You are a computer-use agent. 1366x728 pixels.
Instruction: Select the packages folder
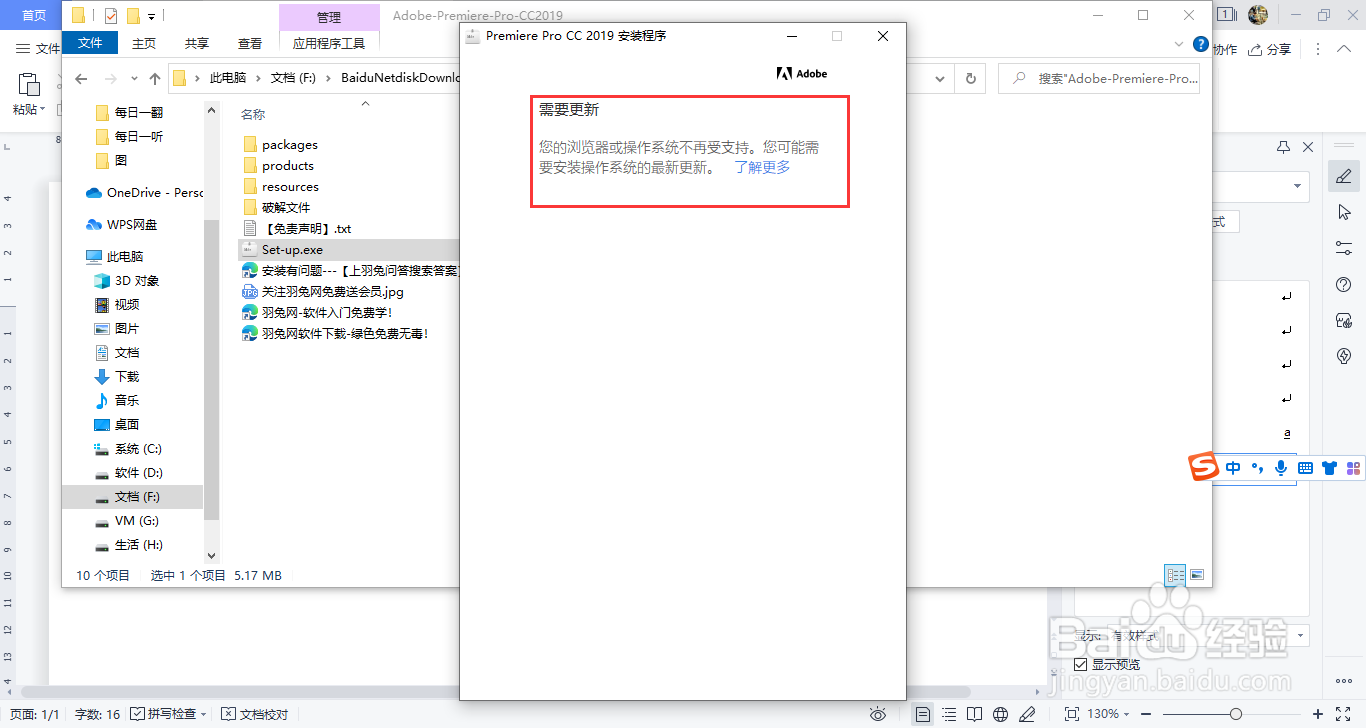(x=280, y=145)
